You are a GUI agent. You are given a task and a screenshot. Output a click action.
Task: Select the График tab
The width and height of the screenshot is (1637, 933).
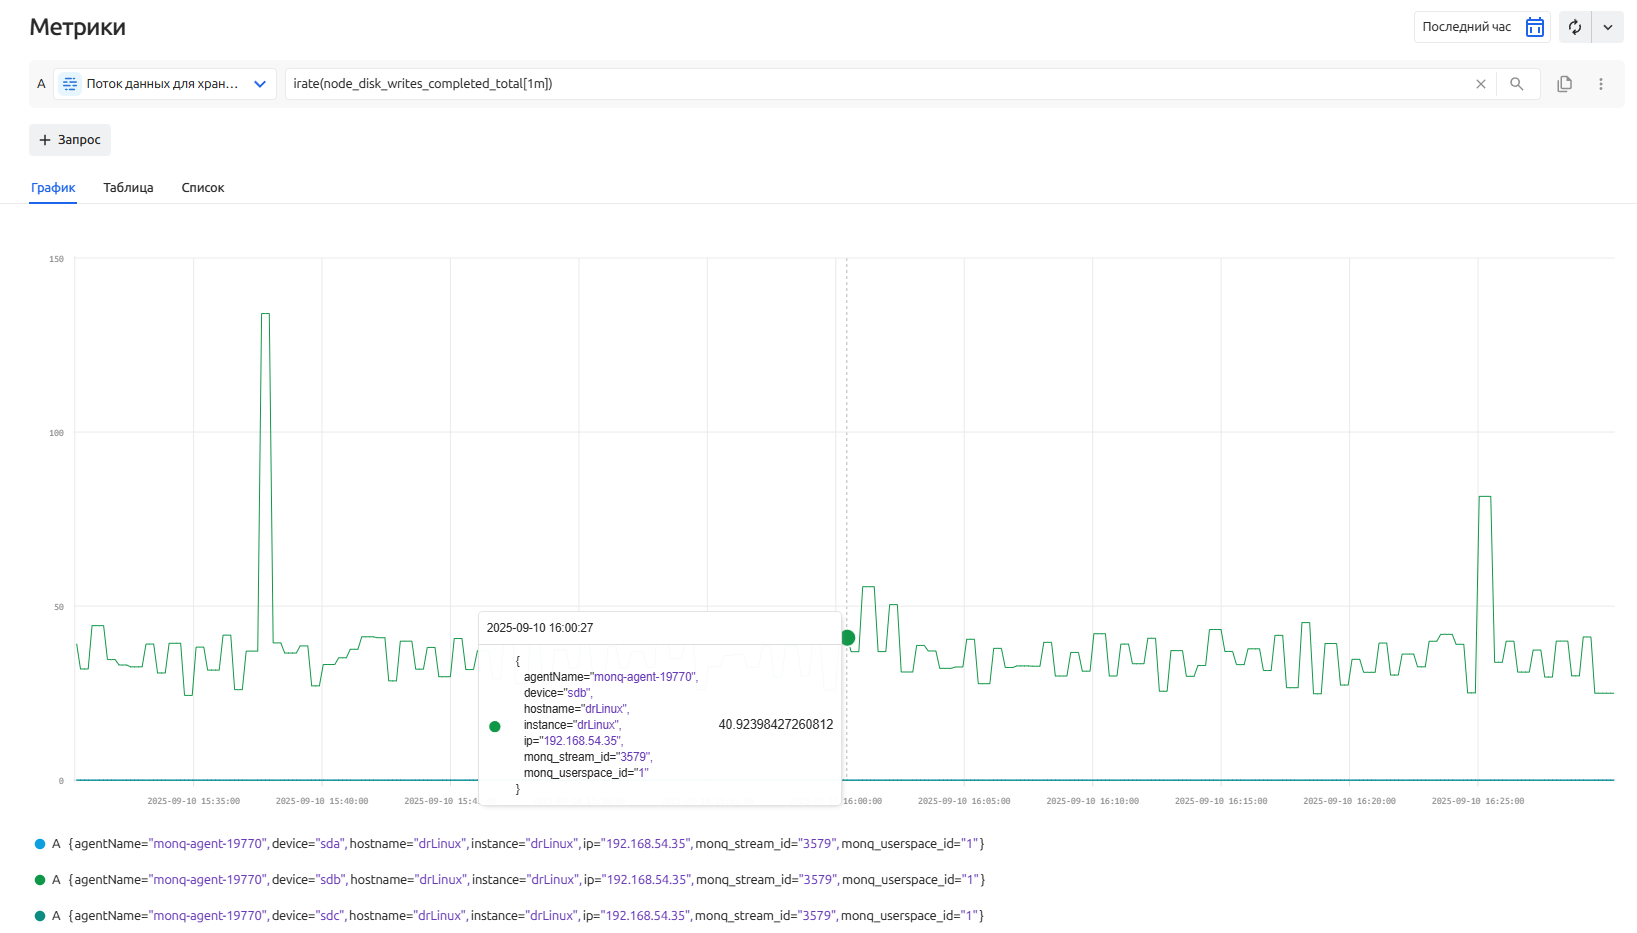point(53,188)
